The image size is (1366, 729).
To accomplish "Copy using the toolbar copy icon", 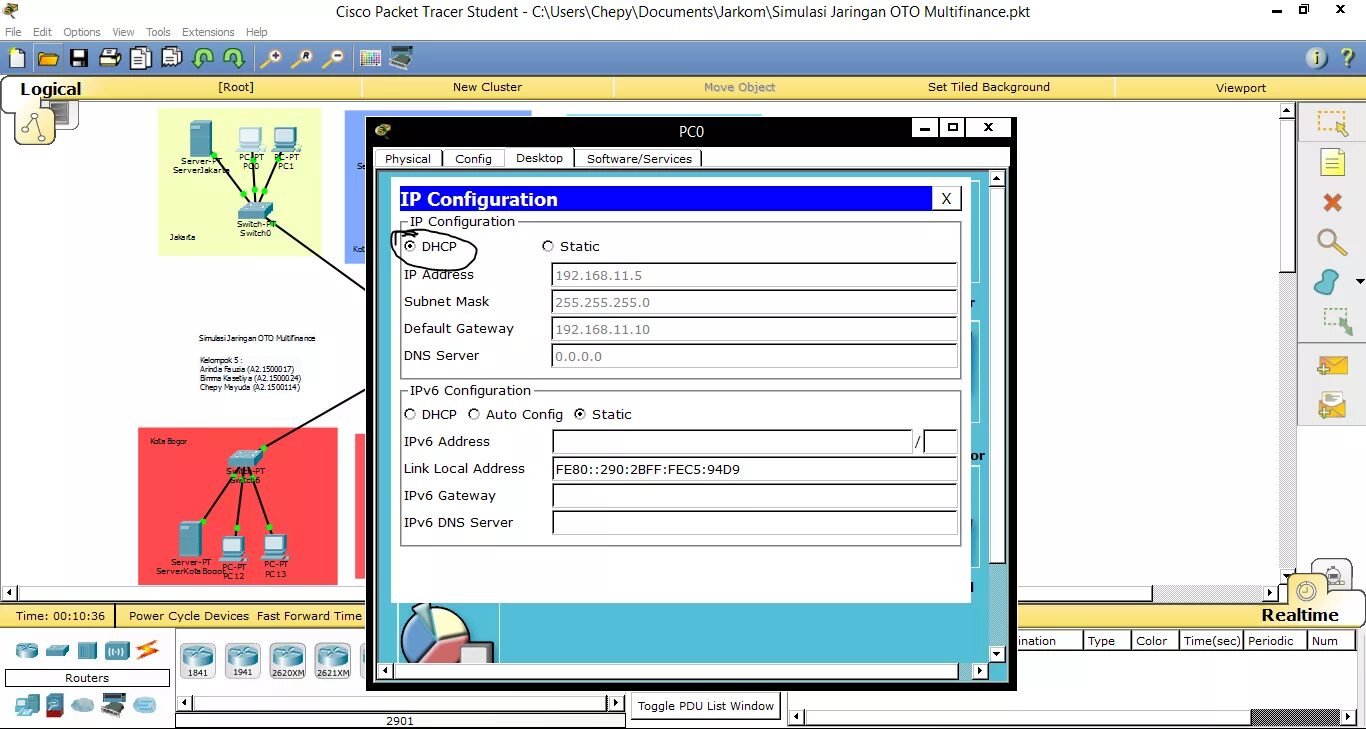I will [x=141, y=58].
